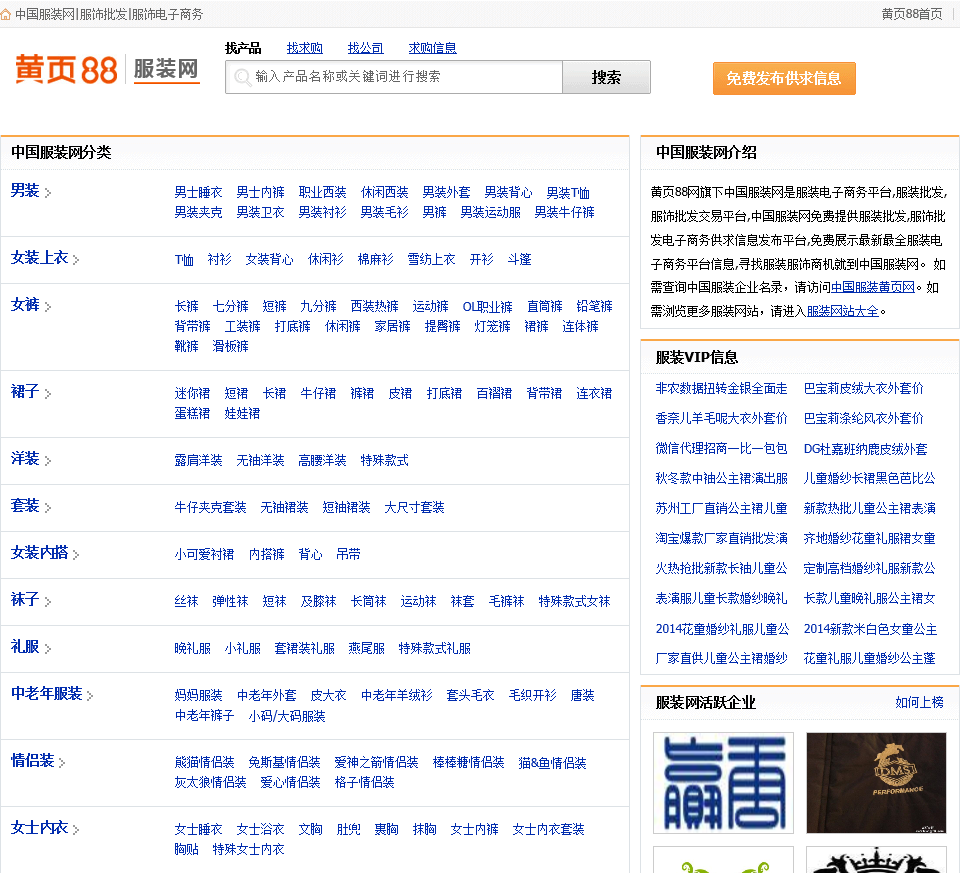Open the 赢 blue logo company thumbnail

pyautogui.click(x=723, y=783)
